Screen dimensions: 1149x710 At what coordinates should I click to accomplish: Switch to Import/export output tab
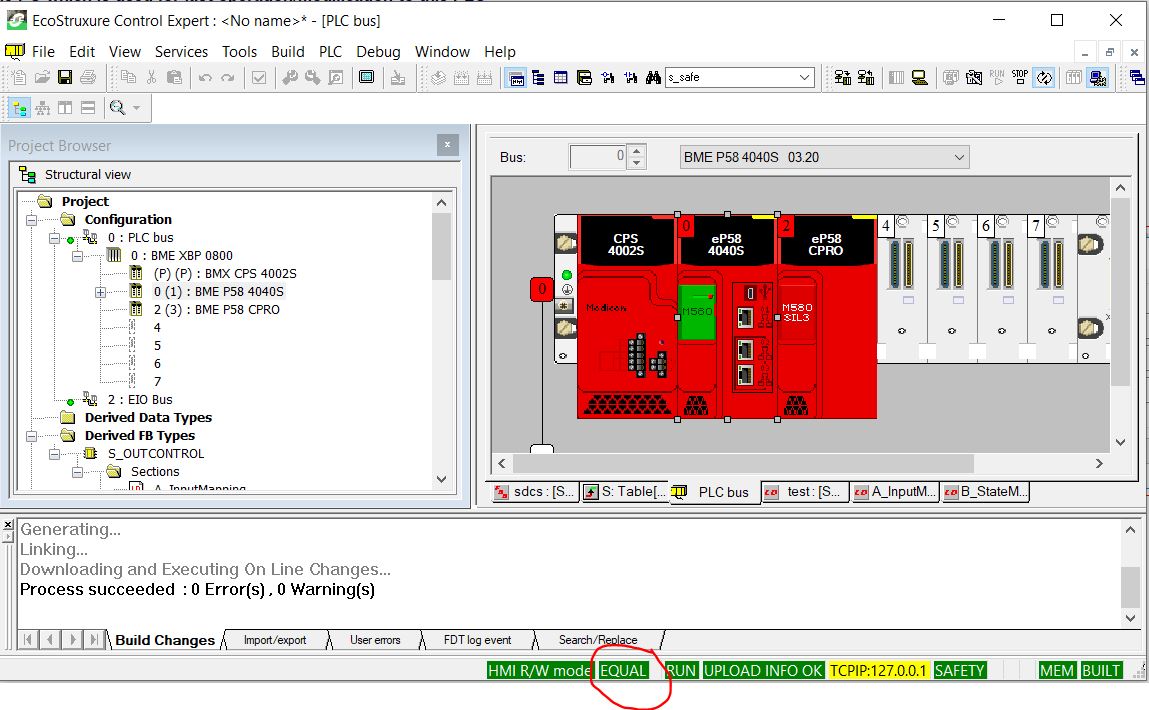click(x=275, y=640)
